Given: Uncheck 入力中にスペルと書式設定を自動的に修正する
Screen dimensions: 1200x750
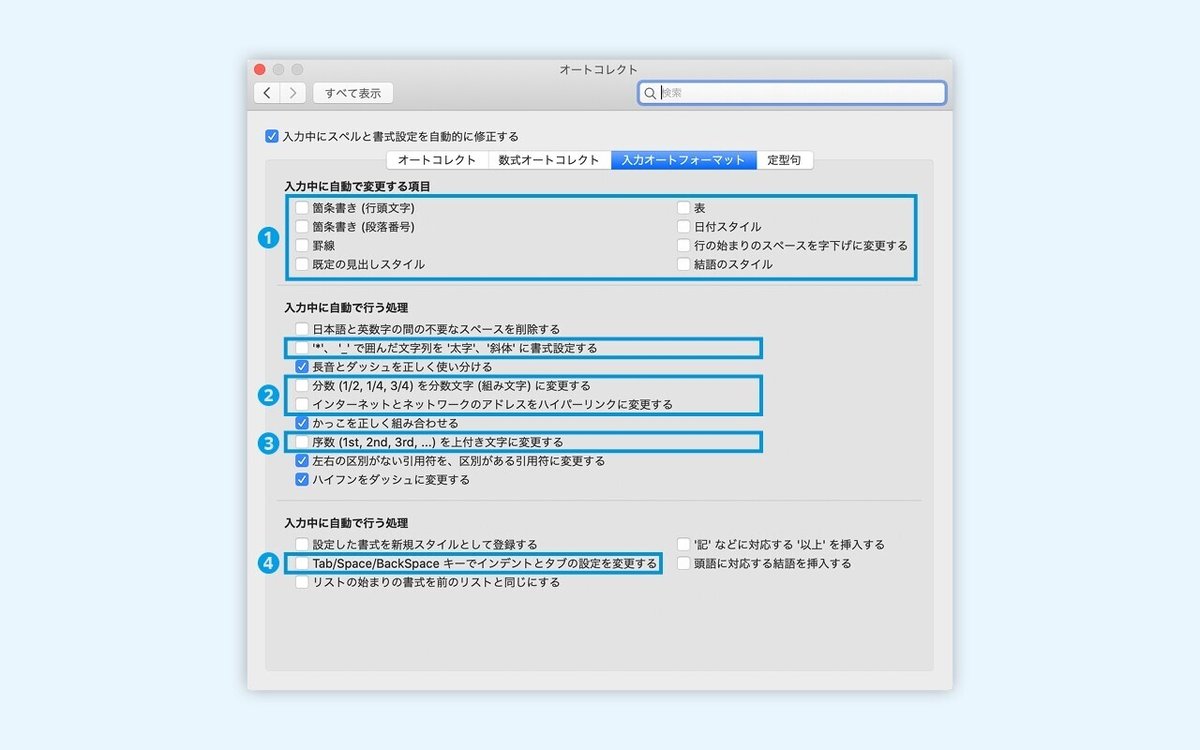Looking at the screenshot, I should point(270,136).
